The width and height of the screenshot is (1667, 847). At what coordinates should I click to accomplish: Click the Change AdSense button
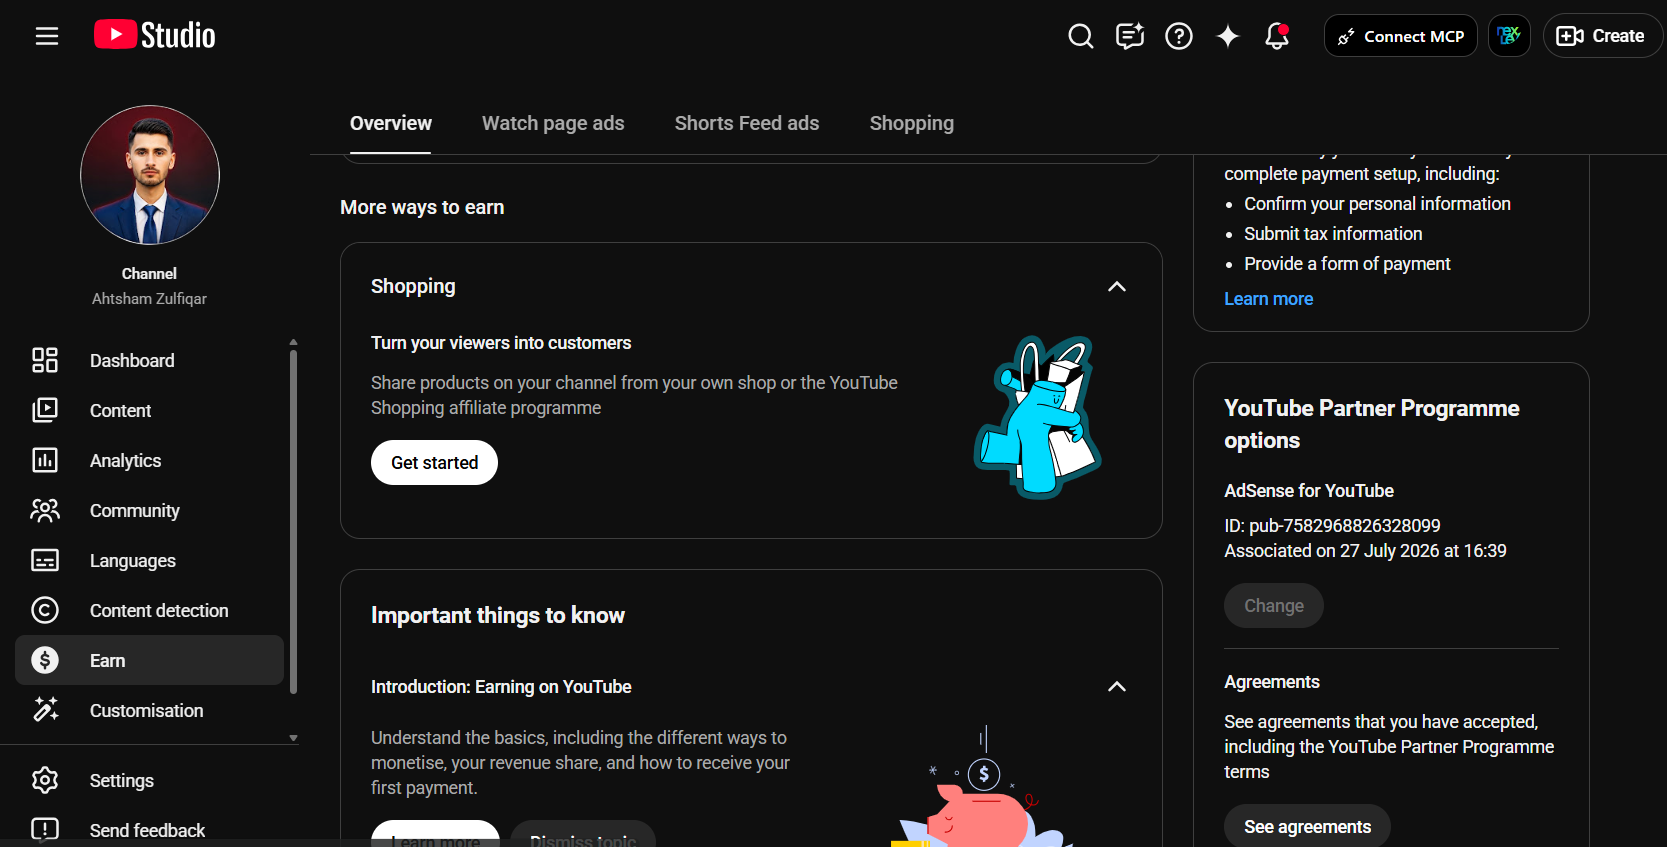(1274, 606)
